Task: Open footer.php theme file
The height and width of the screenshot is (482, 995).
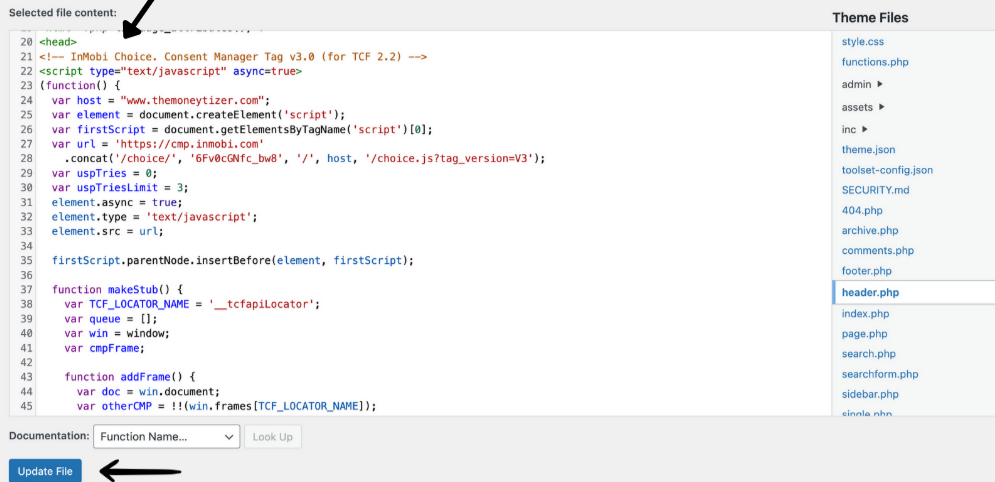Action: (x=866, y=271)
